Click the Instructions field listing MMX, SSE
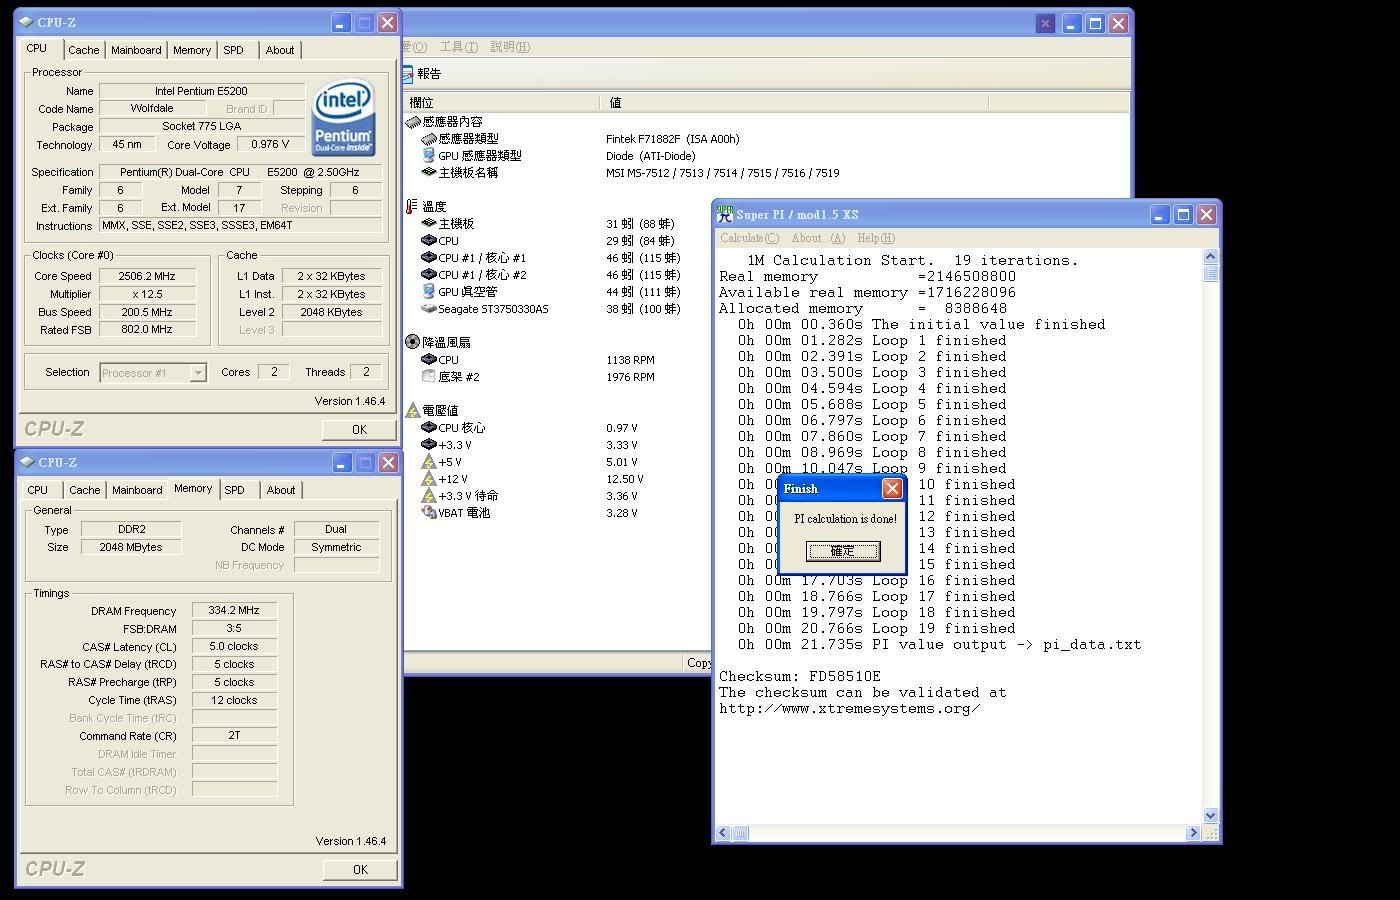This screenshot has width=1400, height=900. click(x=240, y=225)
